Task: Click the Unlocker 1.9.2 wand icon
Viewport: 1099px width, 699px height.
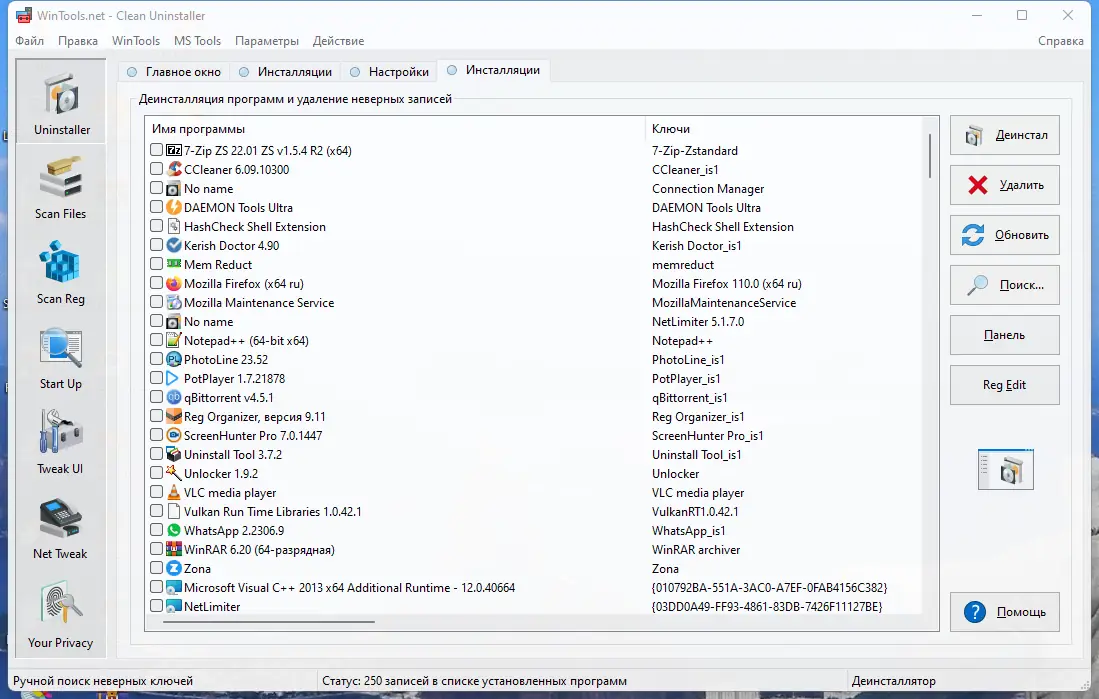Action: click(x=174, y=473)
